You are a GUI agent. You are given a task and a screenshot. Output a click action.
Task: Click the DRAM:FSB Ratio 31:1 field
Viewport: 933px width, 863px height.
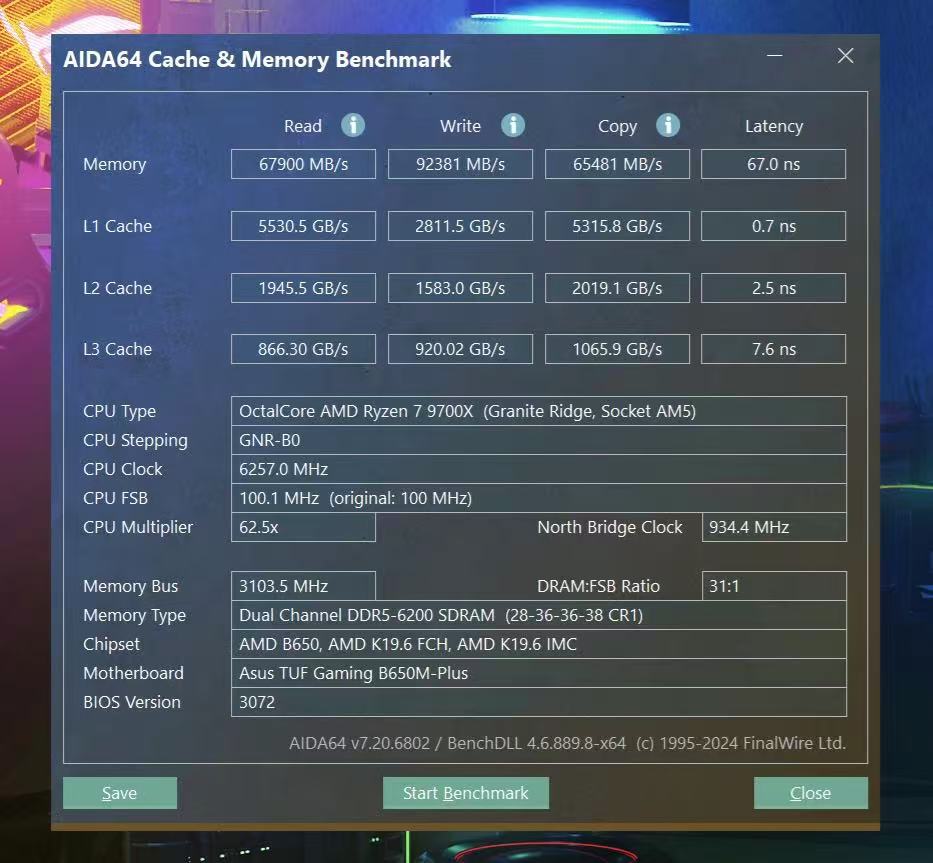(774, 586)
